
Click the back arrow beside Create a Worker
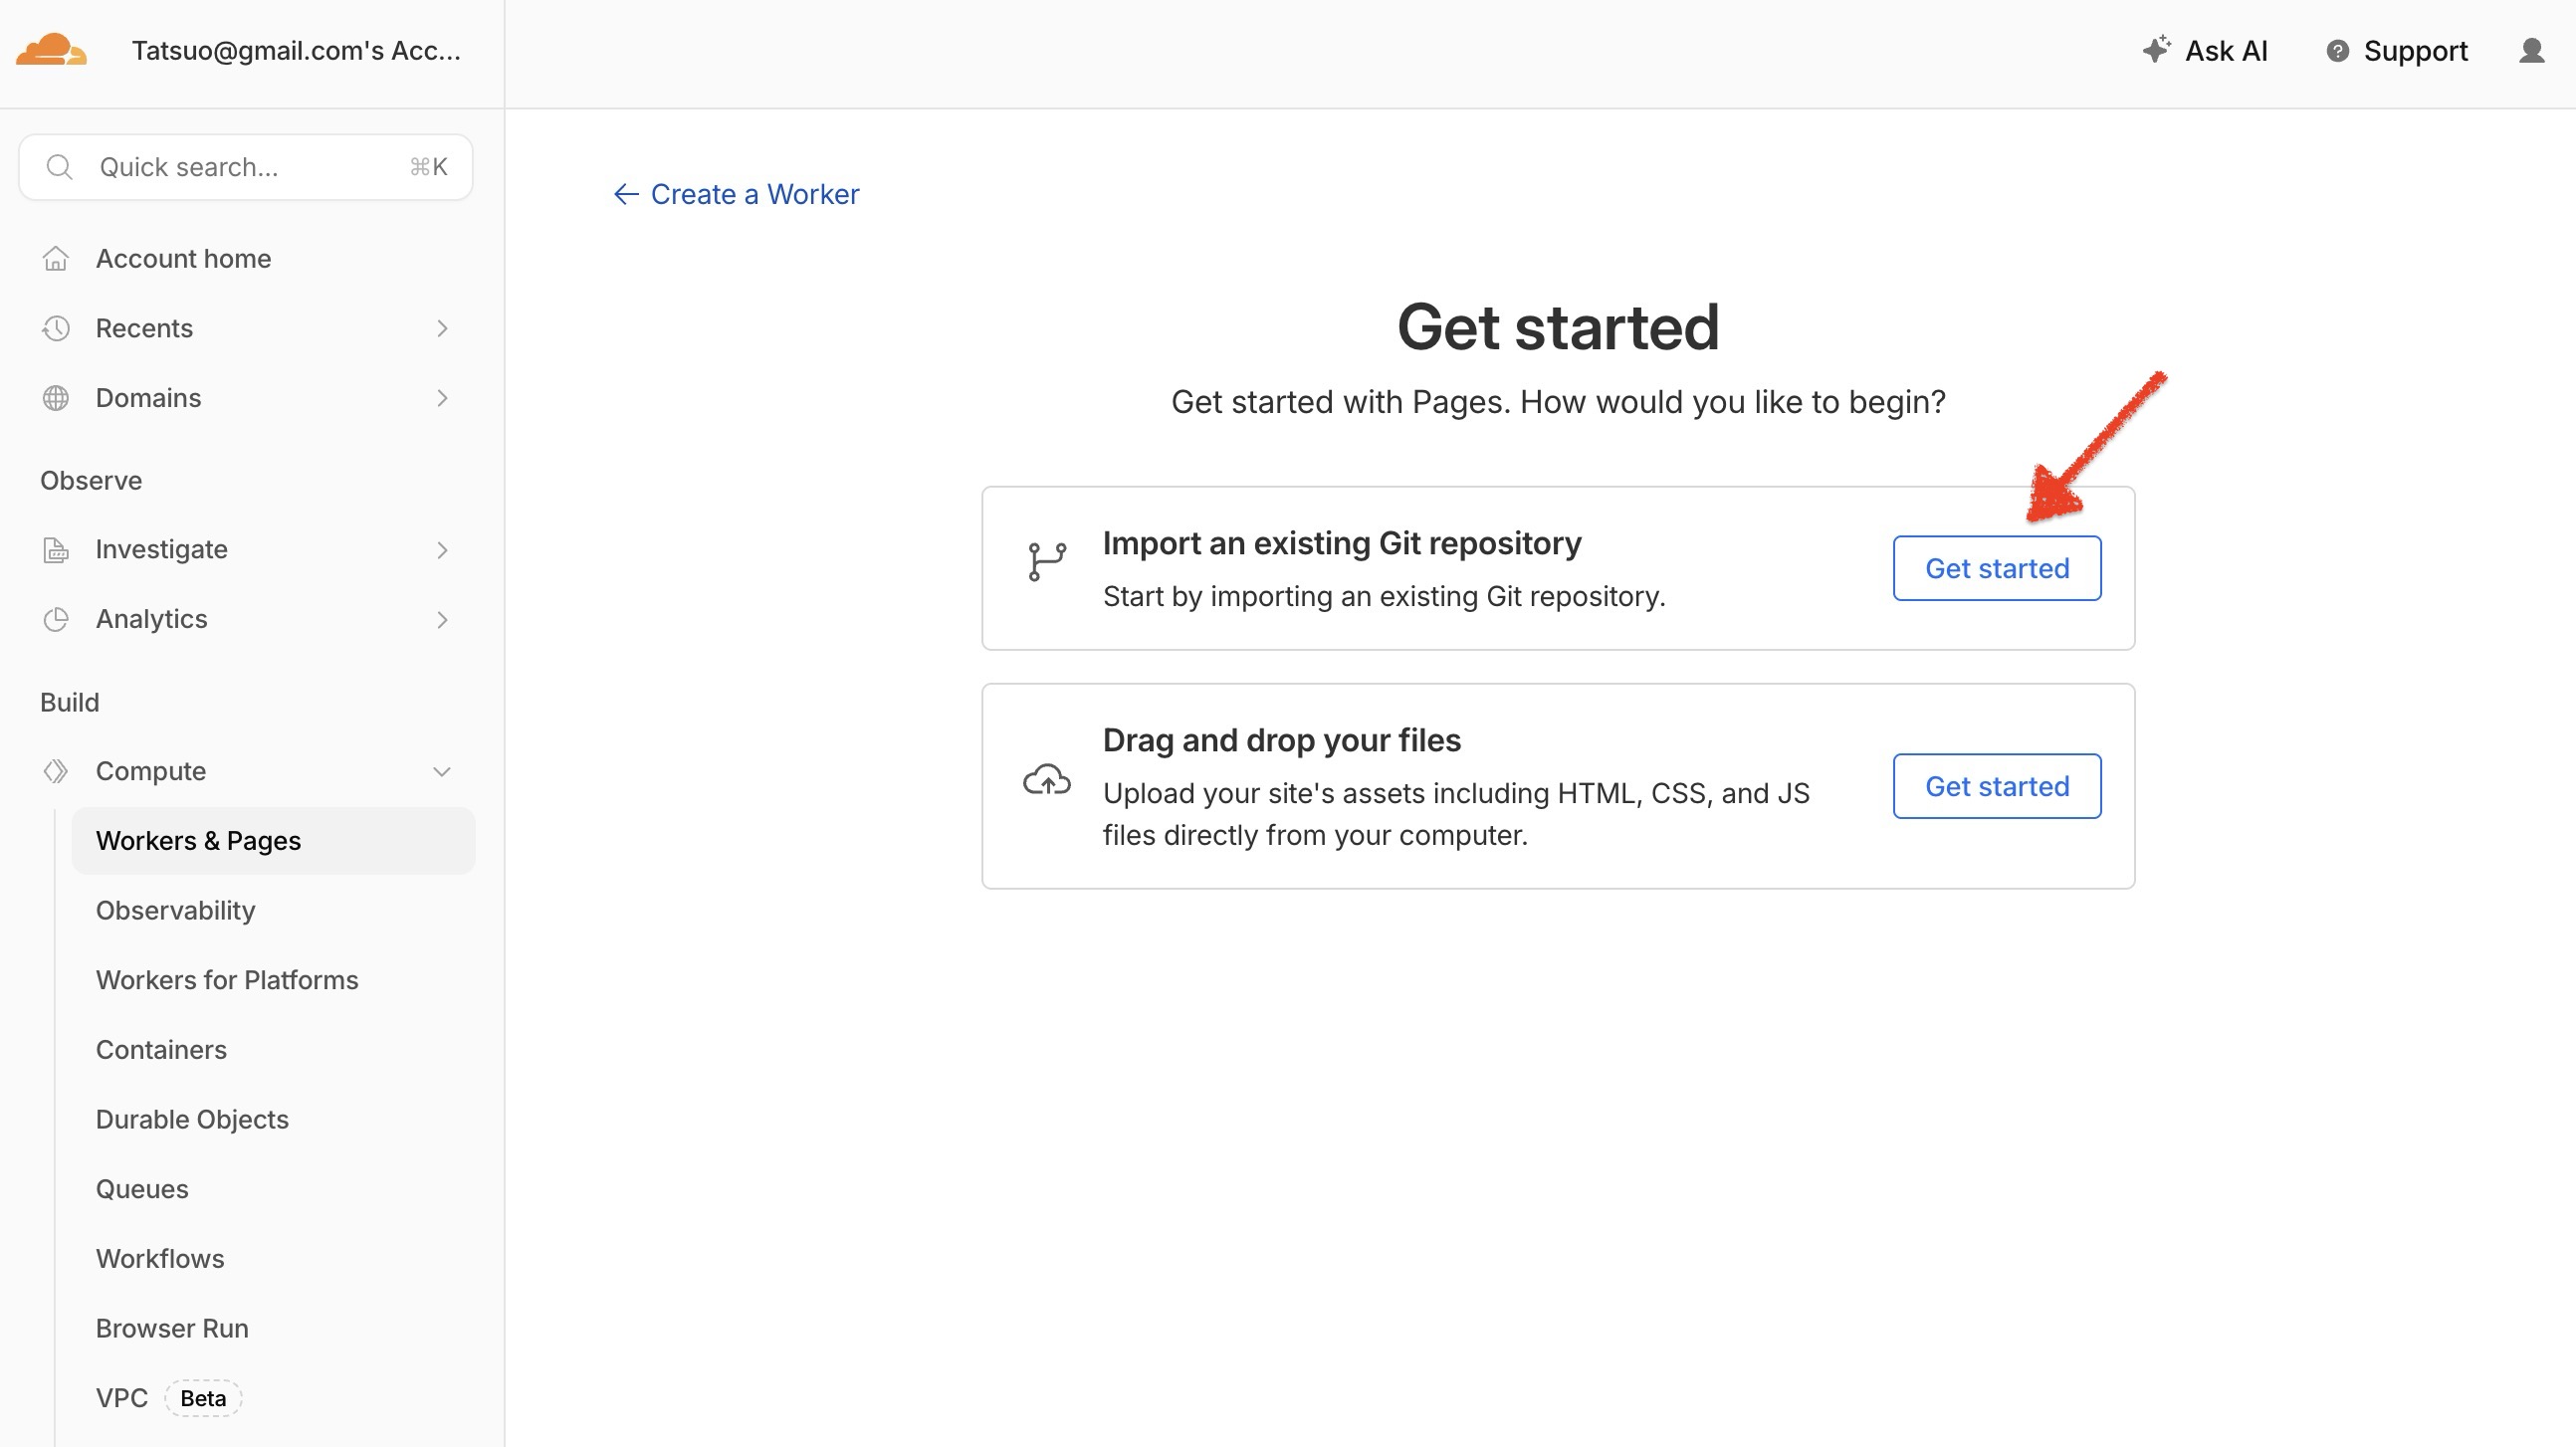tap(626, 194)
